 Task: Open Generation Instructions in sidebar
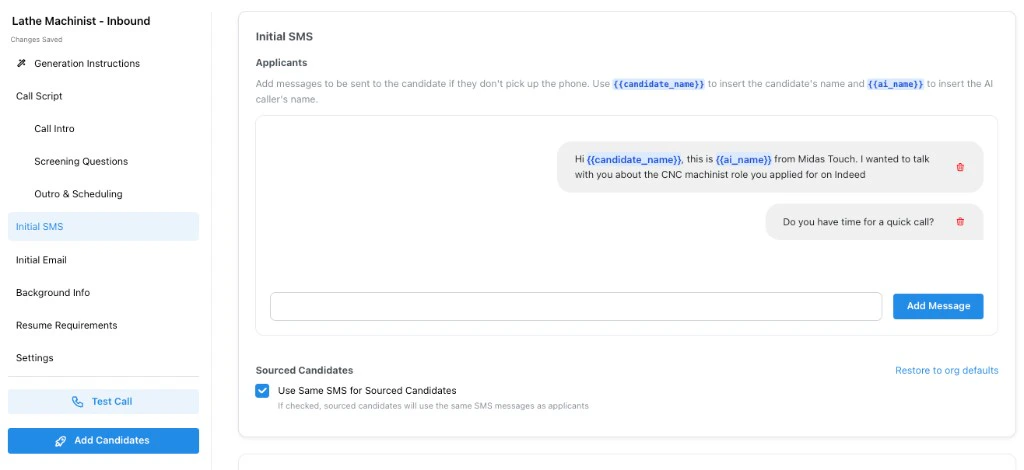[x=87, y=63]
